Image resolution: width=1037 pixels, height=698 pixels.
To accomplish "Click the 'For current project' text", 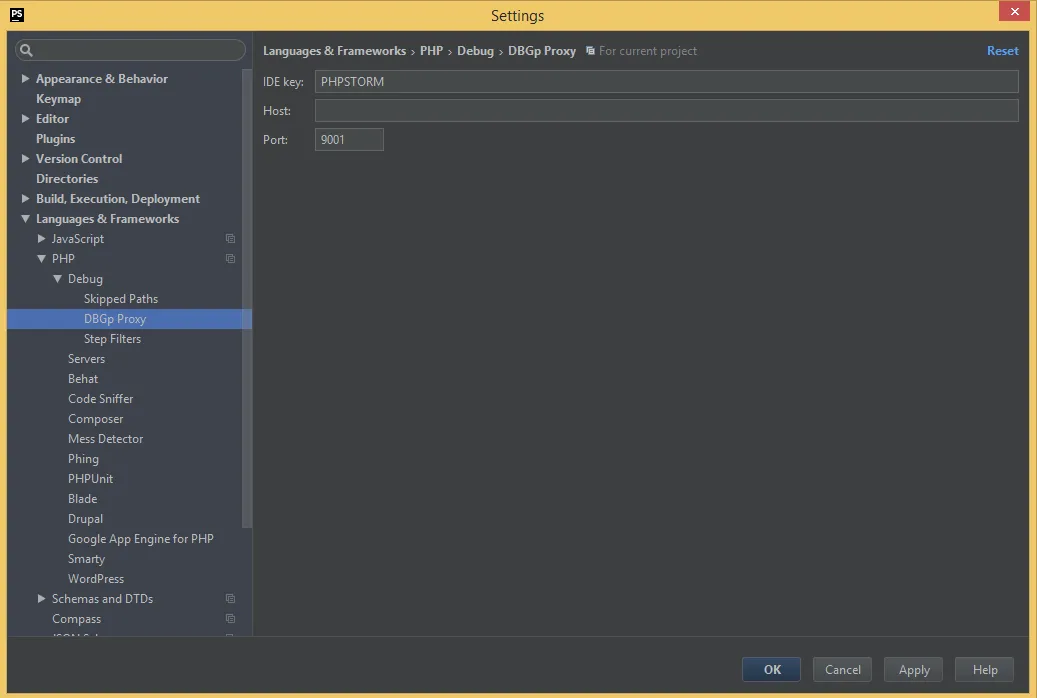I will (x=647, y=51).
